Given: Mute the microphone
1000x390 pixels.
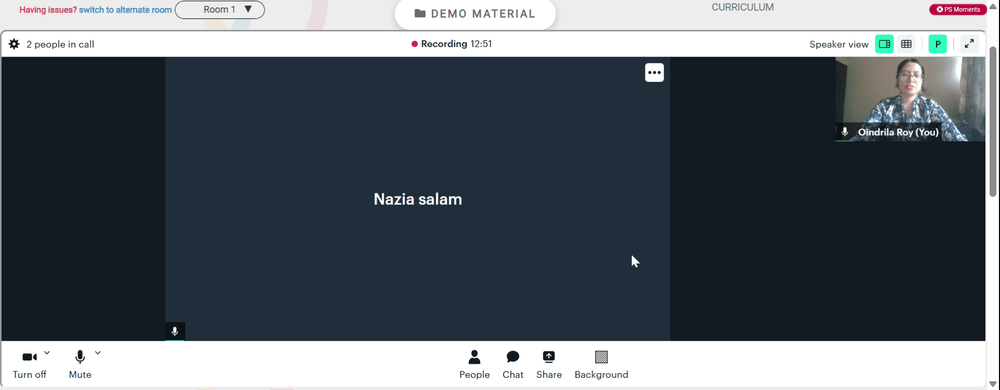Looking at the screenshot, I should [80, 365].
